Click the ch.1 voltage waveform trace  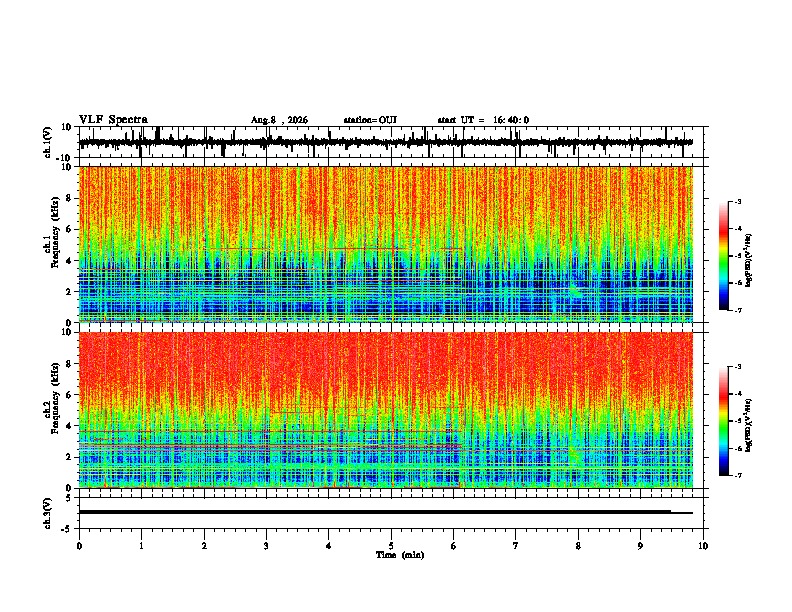[x=386, y=142]
